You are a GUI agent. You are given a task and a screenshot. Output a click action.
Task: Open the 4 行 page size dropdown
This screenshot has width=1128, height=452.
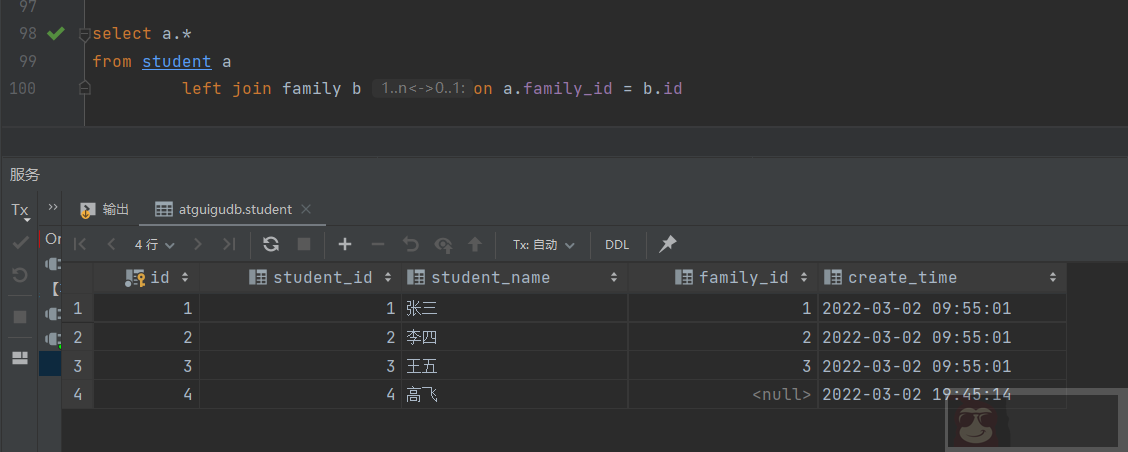(x=155, y=245)
